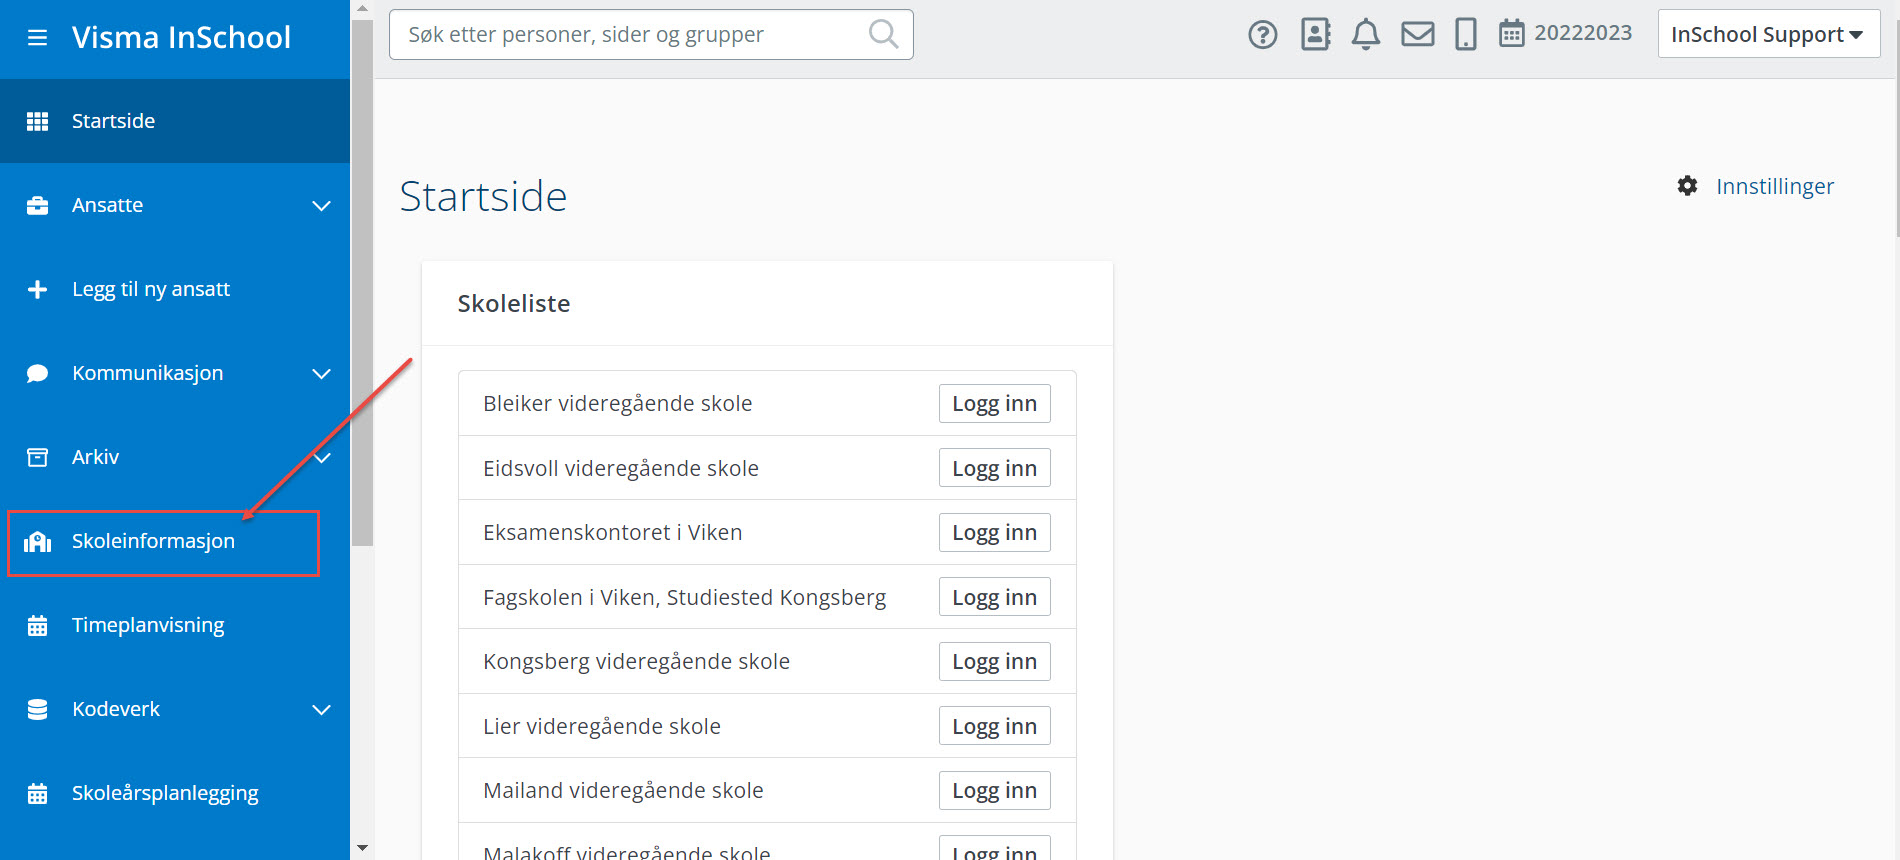Viewport: 1900px width, 860px height.
Task: Click the school year calendar icon
Action: click(1511, 33)
